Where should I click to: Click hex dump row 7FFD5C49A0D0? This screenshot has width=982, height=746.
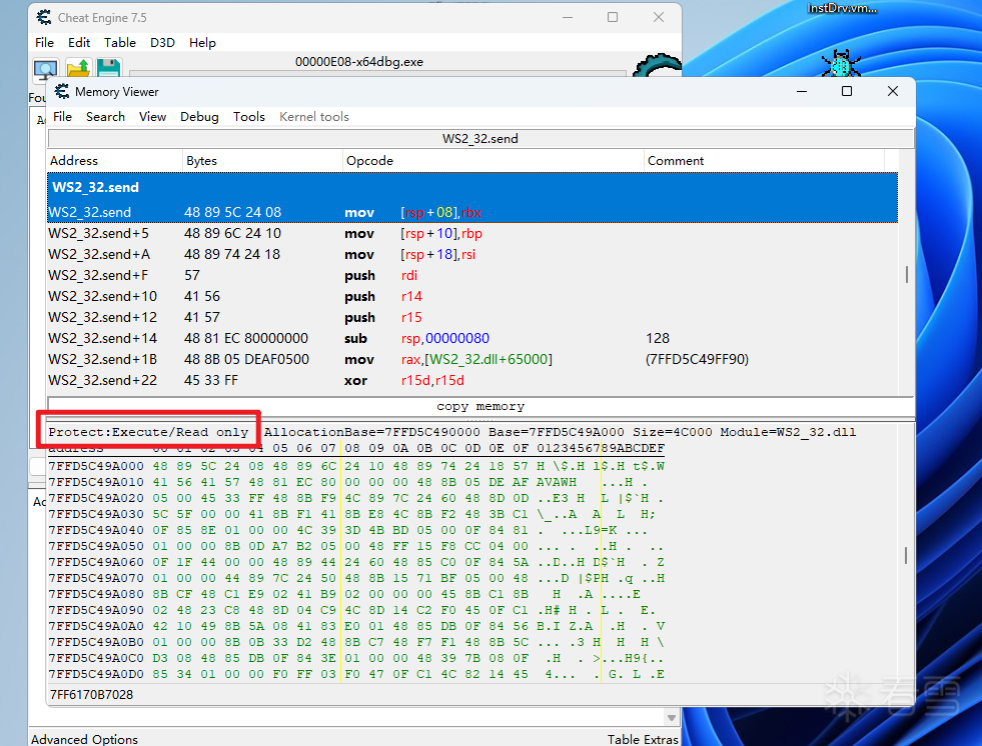[356, 674]
